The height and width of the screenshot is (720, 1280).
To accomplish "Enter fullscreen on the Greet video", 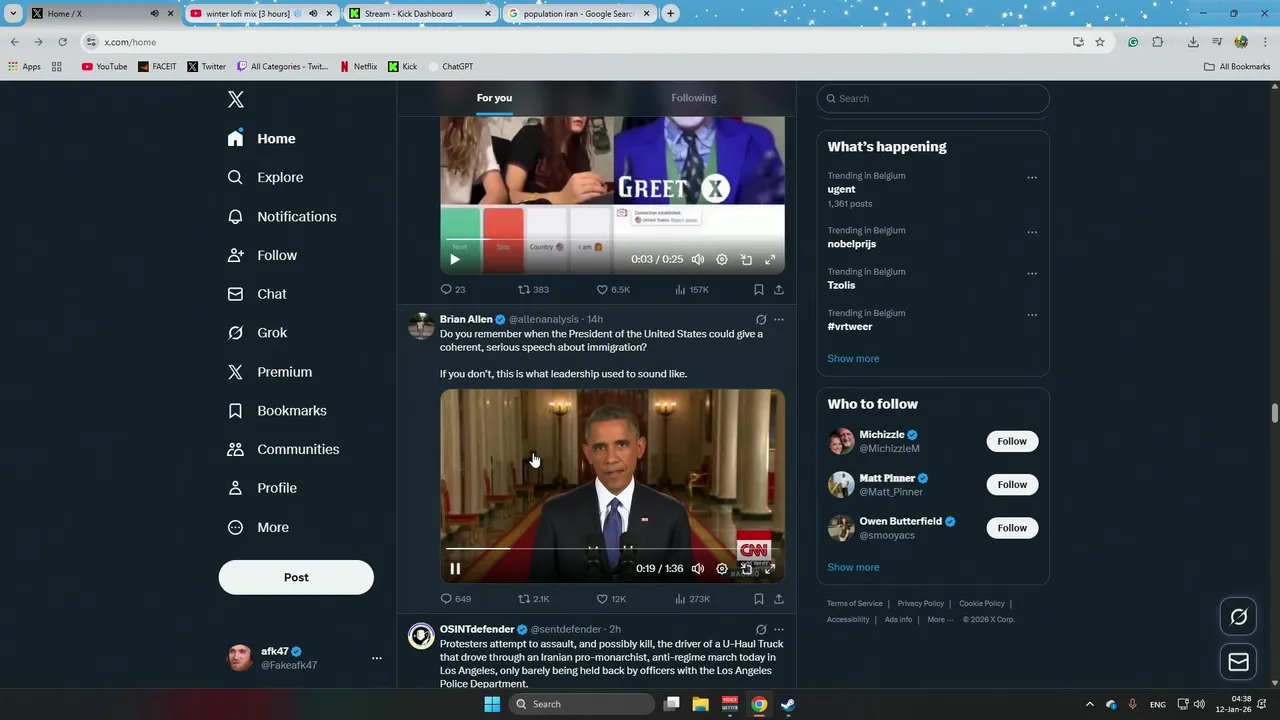I will [770, 259].
